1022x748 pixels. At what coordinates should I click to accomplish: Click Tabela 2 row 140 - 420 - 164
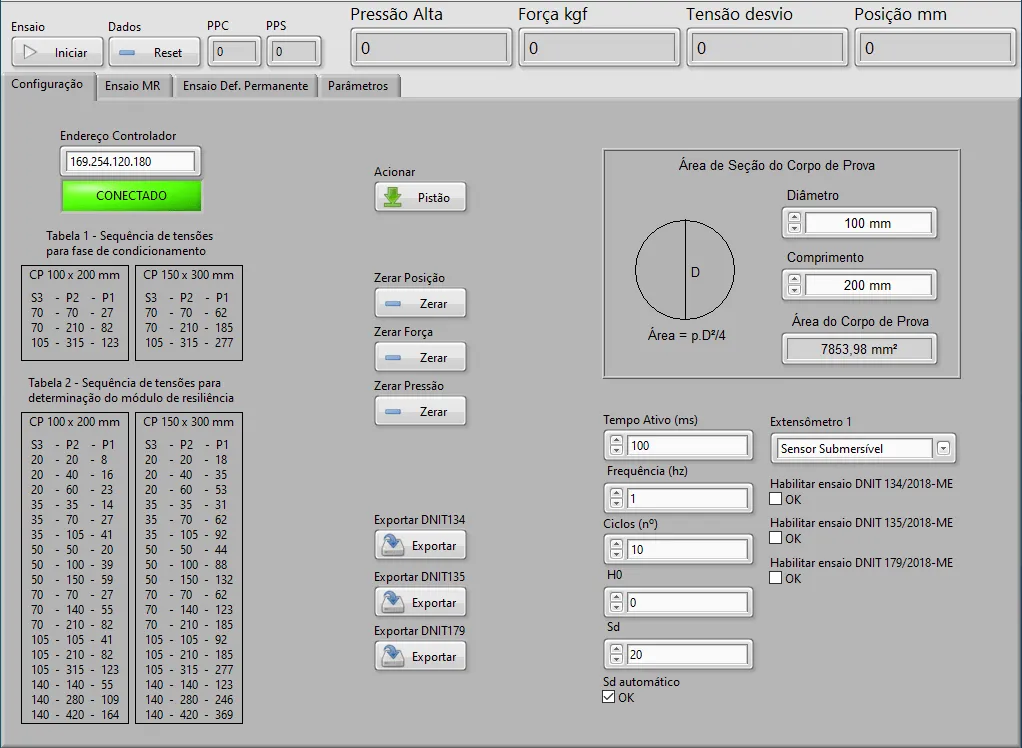(x=75, y=715)
